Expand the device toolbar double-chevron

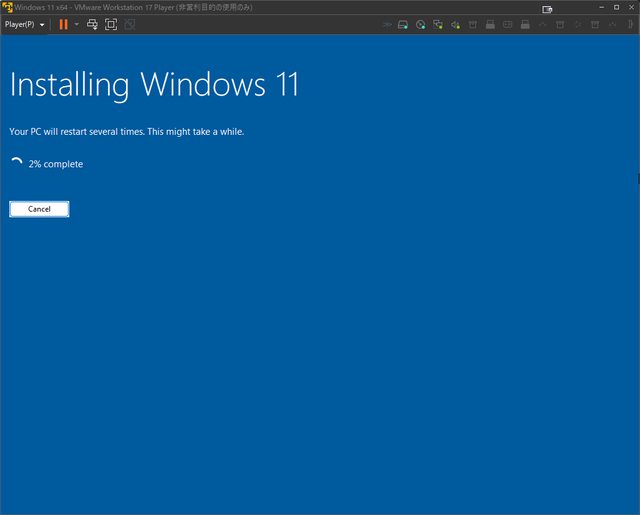coord(386,24)
